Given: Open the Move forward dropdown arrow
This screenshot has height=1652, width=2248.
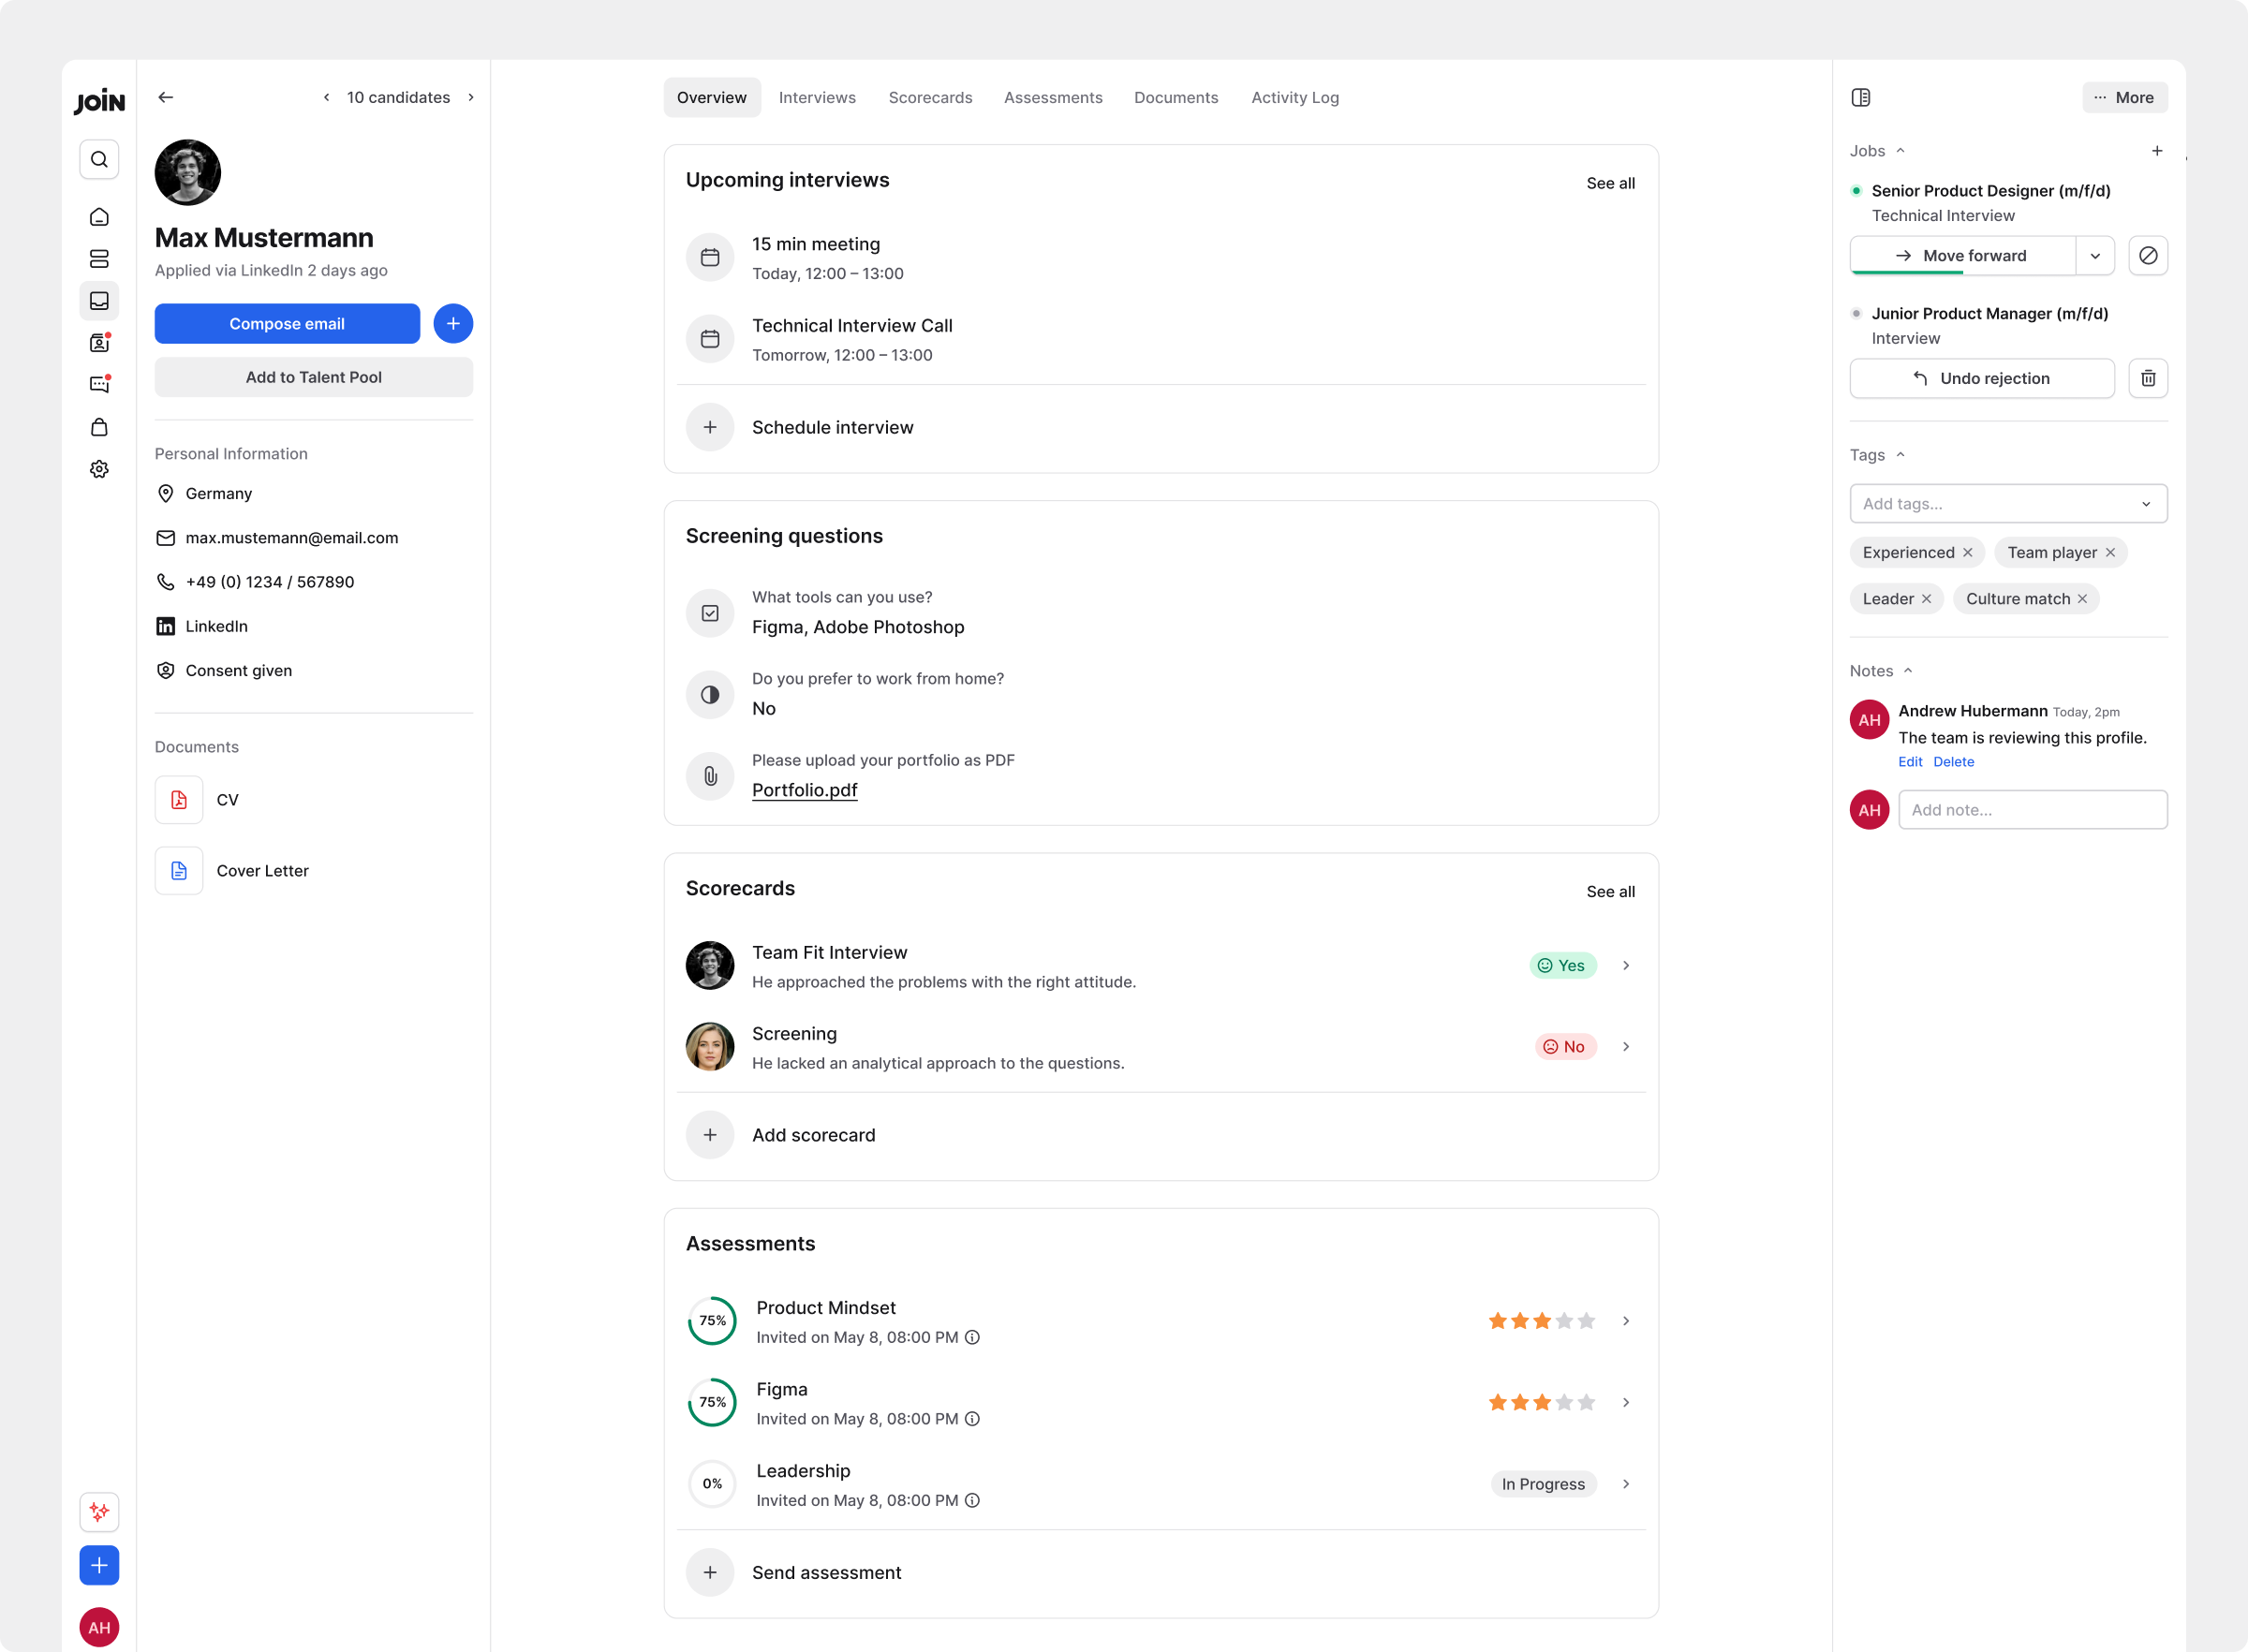Looking at the screenshot, I should click(x=2094, y=256).
